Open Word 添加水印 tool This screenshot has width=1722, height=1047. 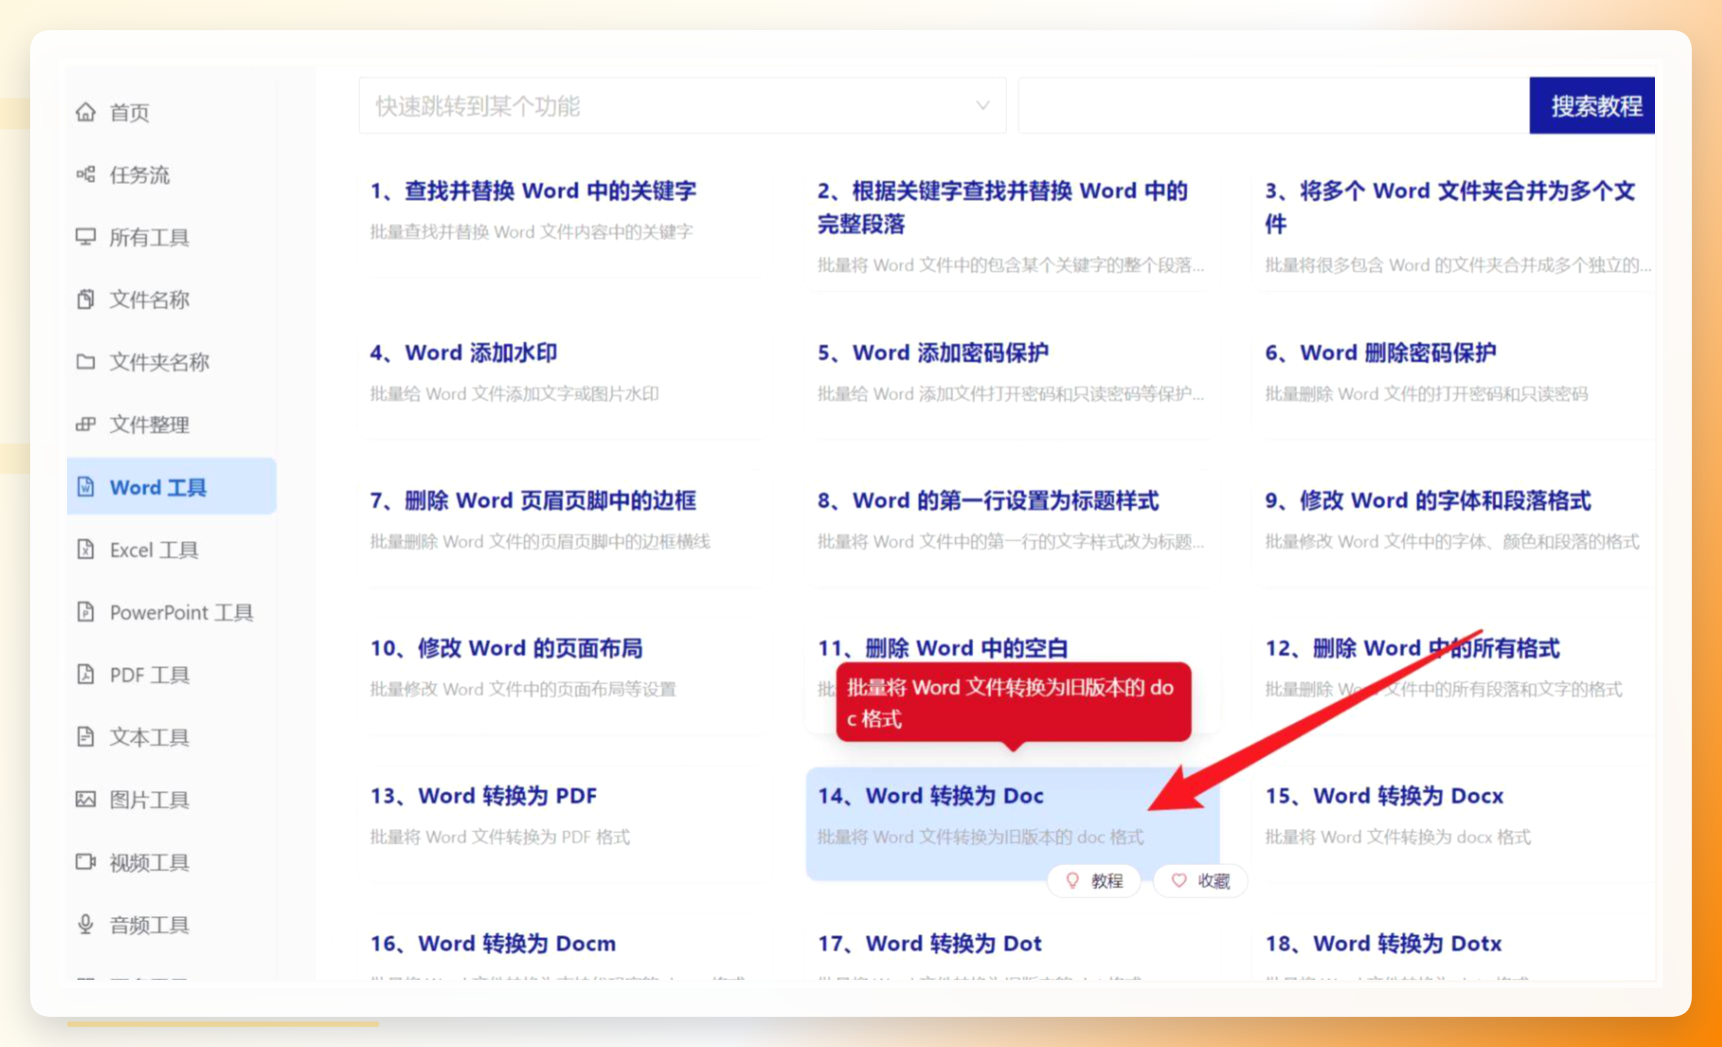(x=463, y=353)
